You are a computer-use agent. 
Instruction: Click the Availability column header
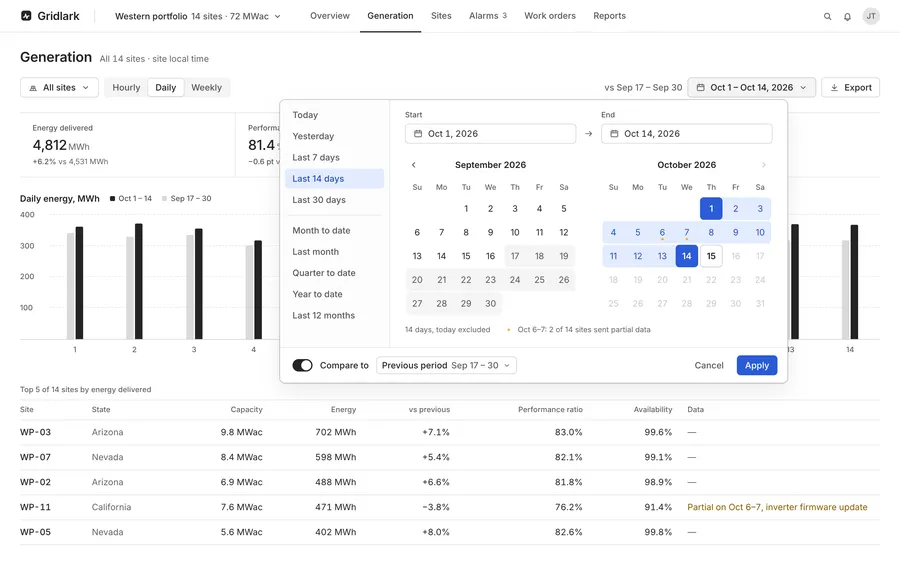click(x=653, y=410)
